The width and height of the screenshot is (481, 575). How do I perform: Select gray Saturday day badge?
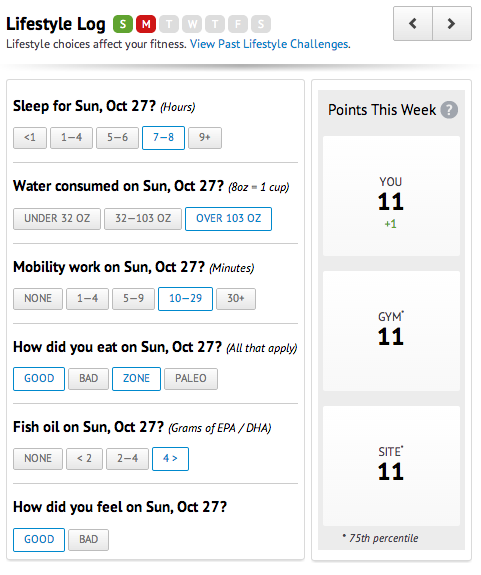(x=261, y=24)
